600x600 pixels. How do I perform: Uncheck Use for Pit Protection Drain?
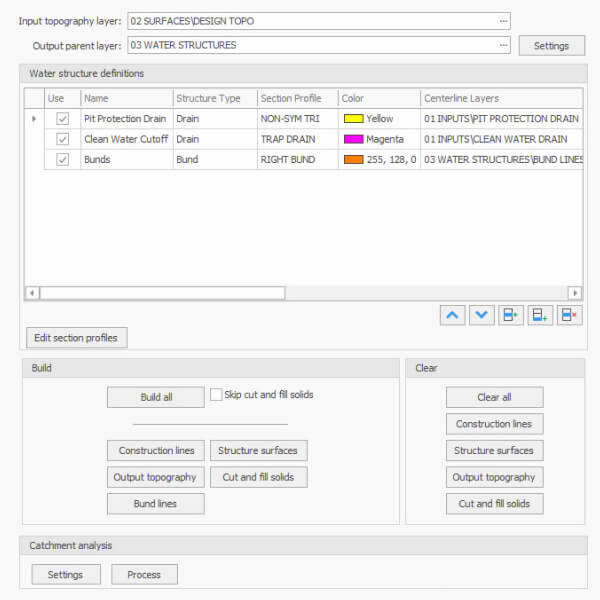[x=62, y=119]
